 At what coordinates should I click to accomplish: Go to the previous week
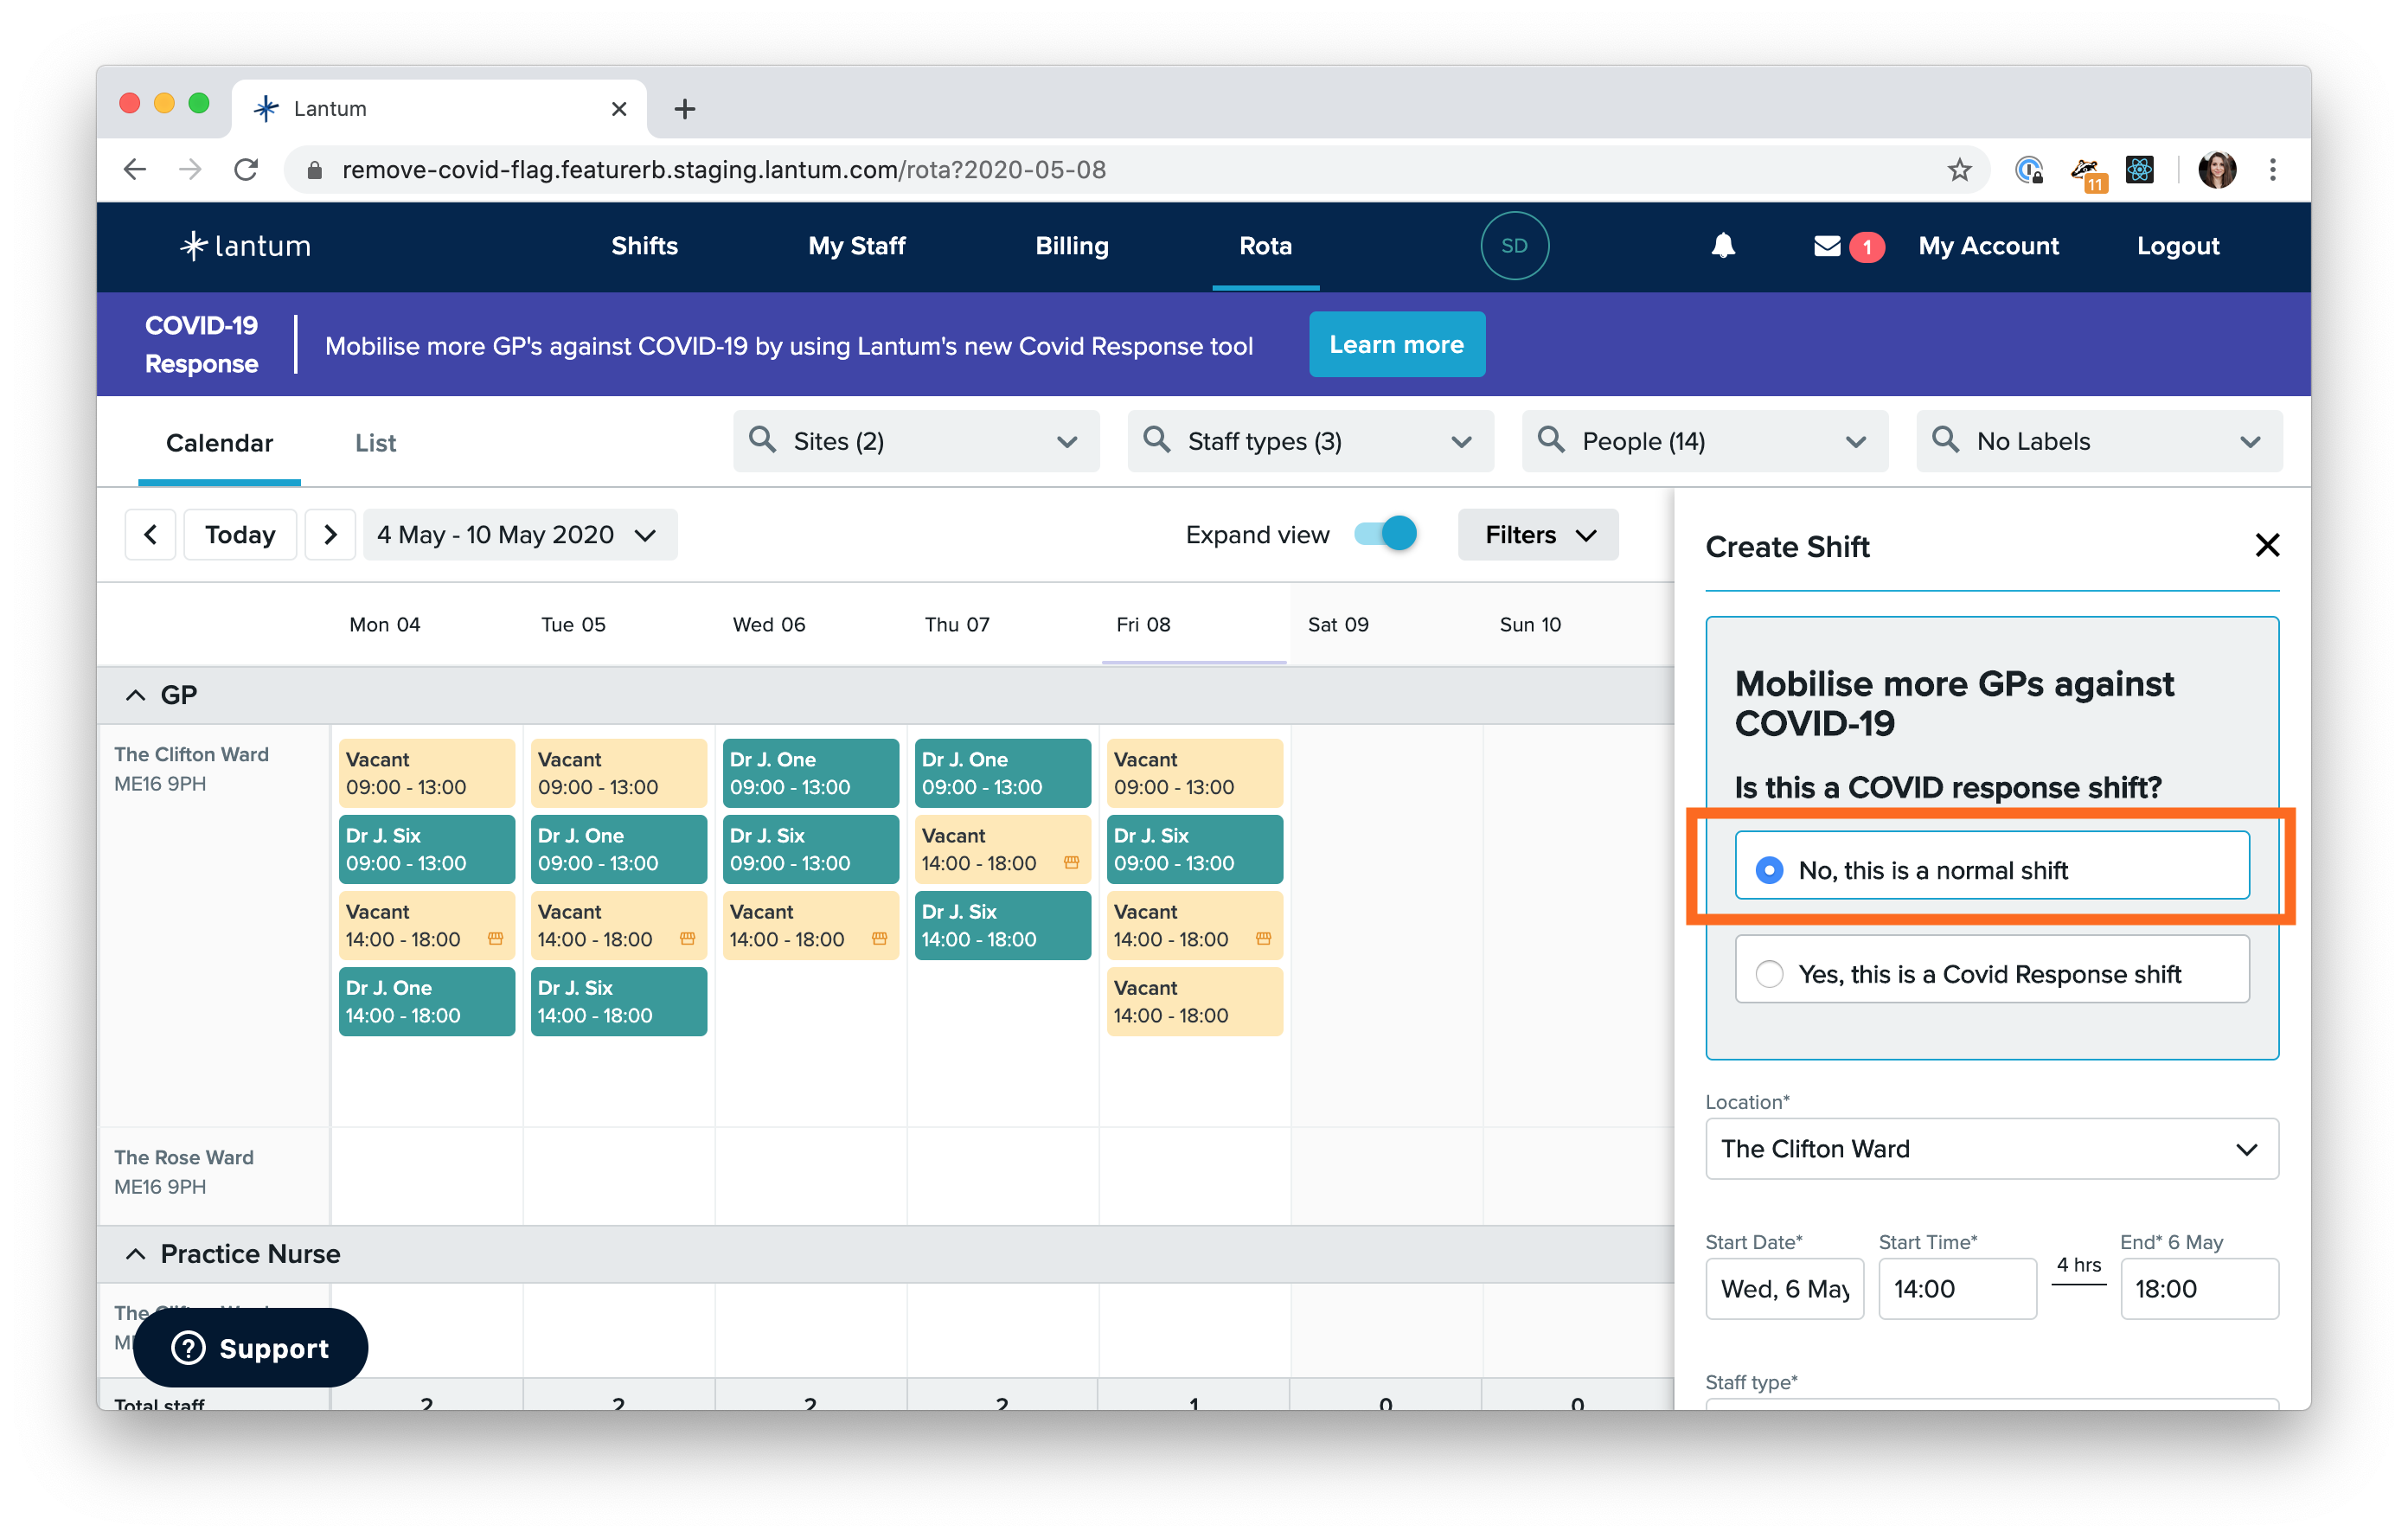click(151, 534)
